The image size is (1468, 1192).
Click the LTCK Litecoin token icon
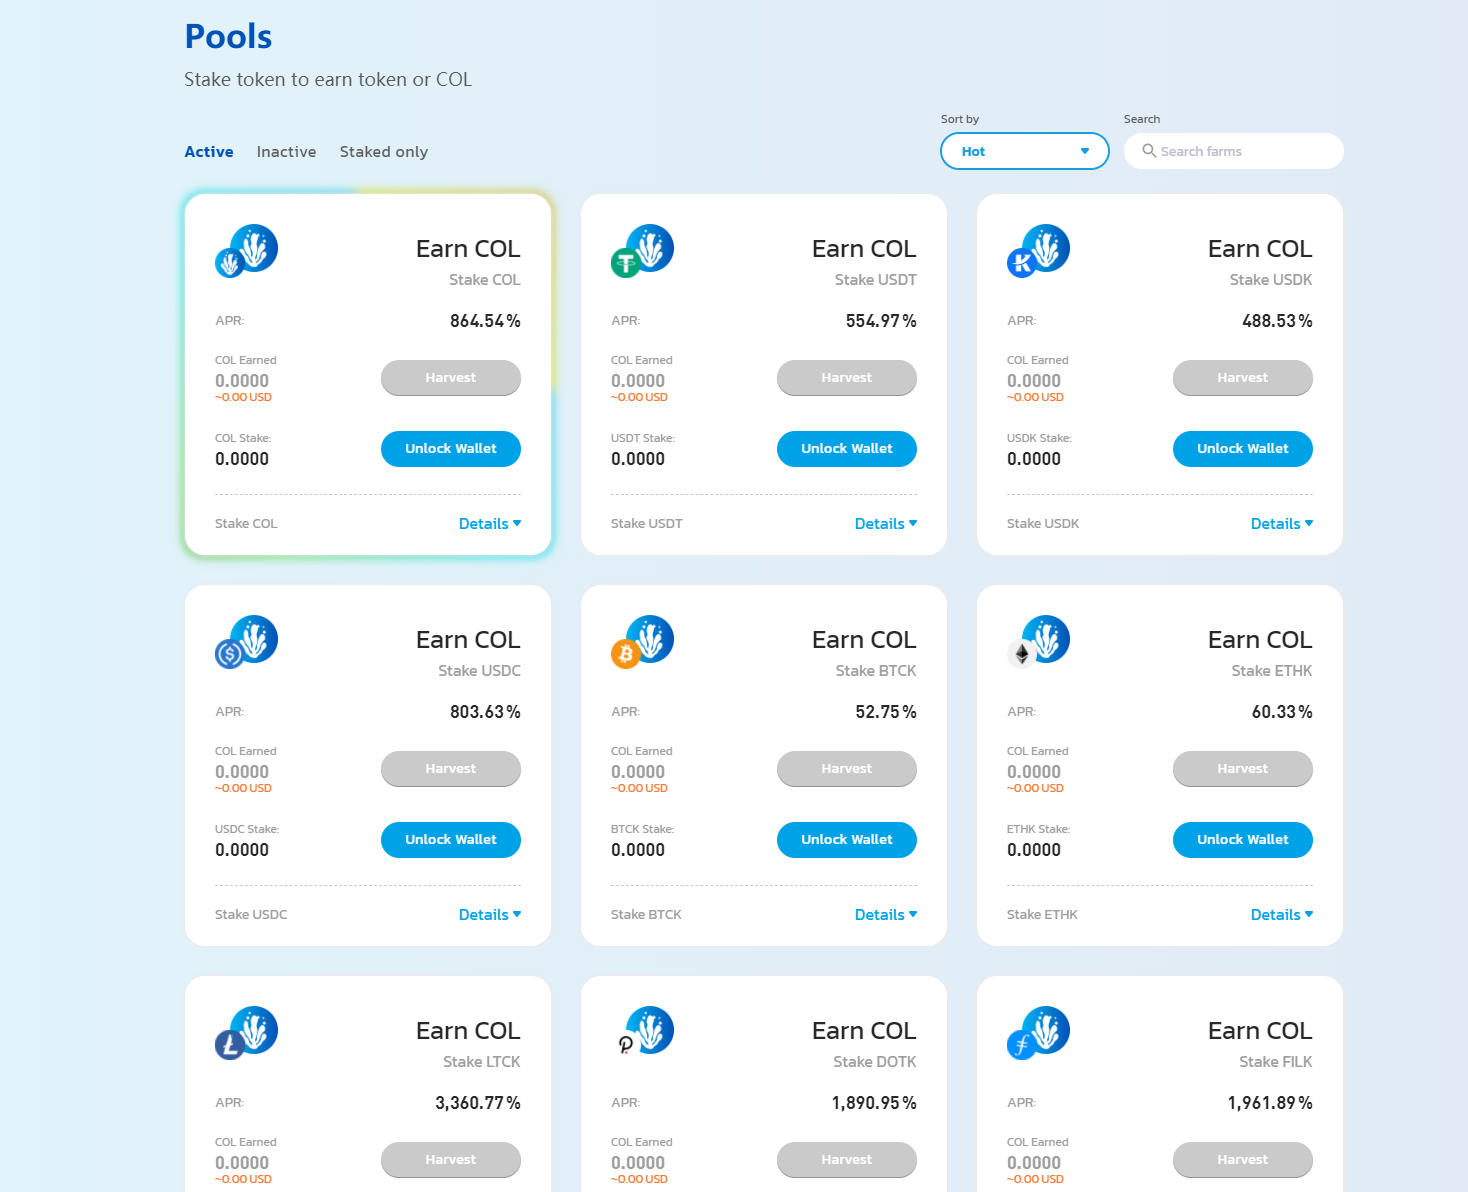[x=230, y=1045]
